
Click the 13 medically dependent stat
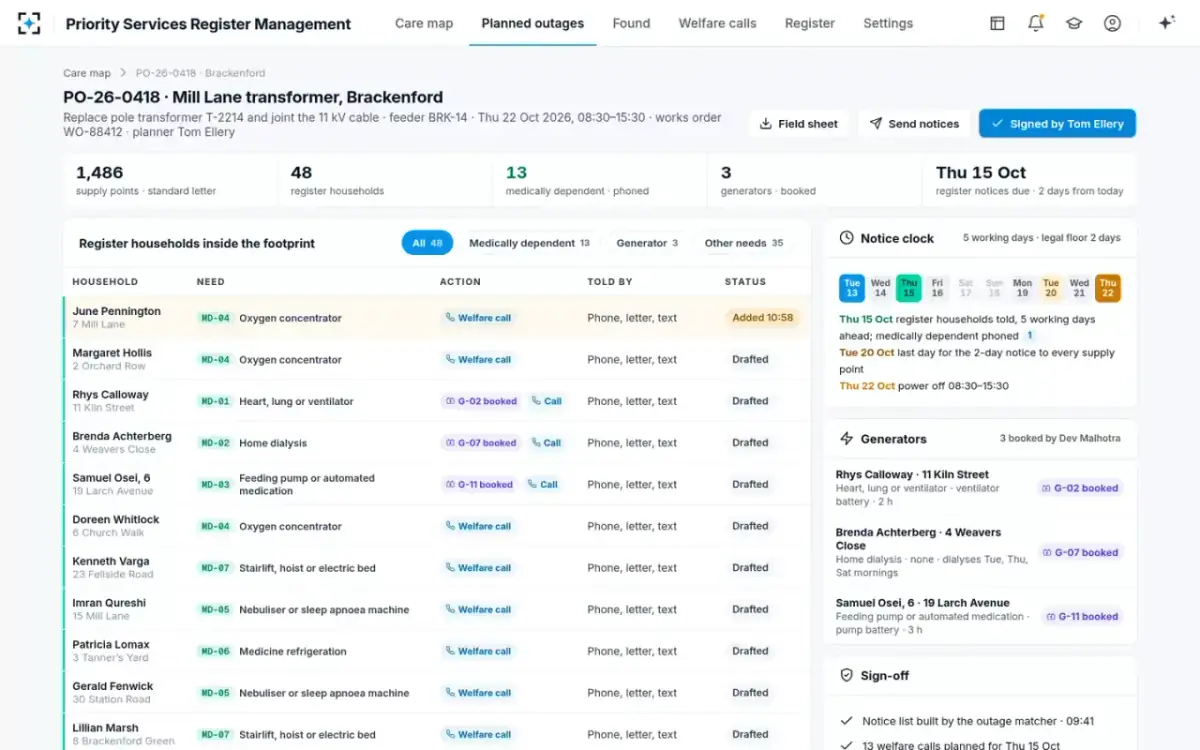click(599, 180)
